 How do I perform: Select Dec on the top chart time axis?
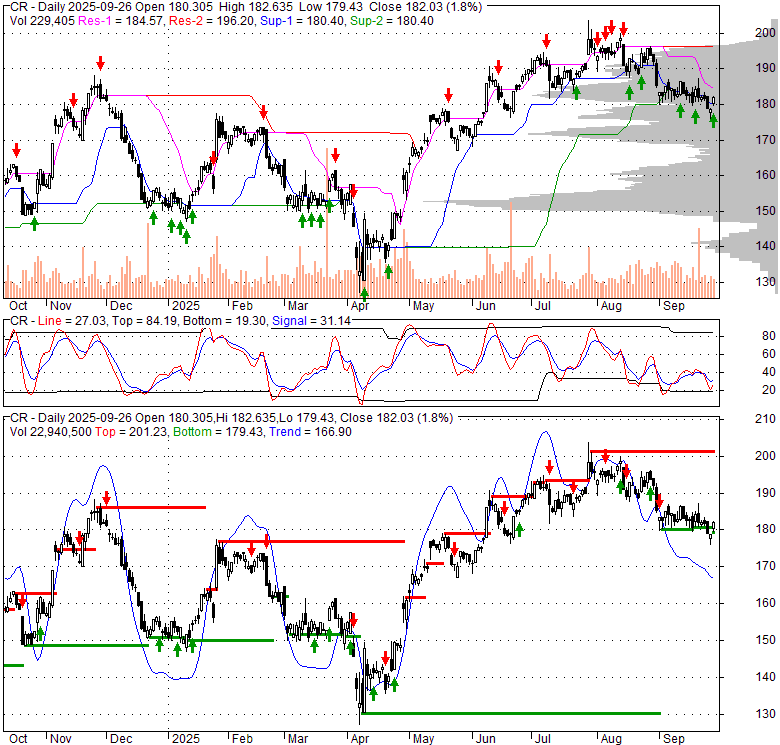[121, 305]
